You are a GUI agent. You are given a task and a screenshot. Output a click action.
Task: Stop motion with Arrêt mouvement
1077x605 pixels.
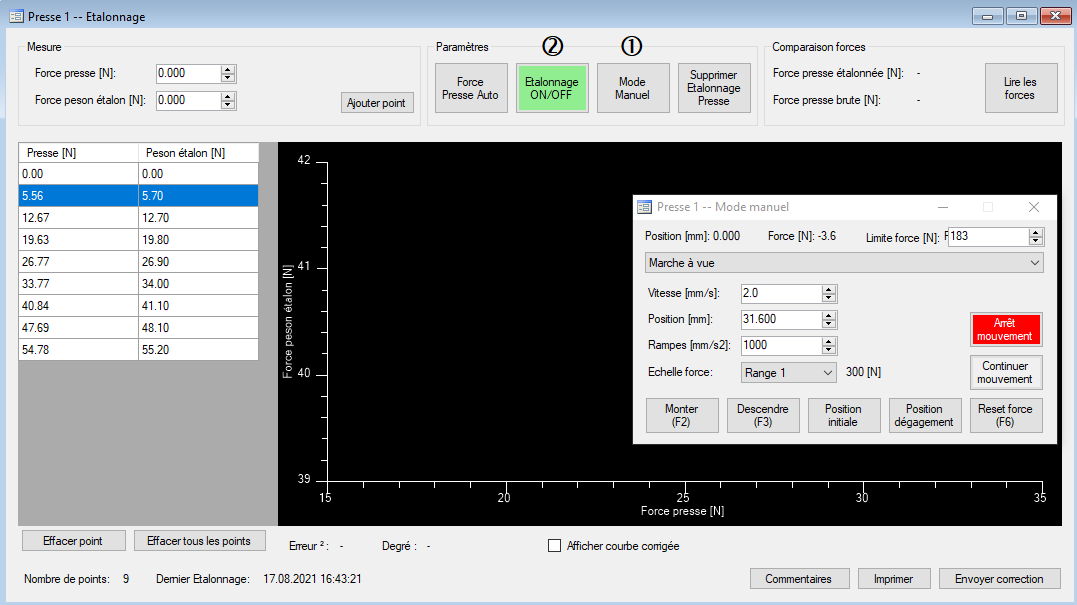point(1006,329)
